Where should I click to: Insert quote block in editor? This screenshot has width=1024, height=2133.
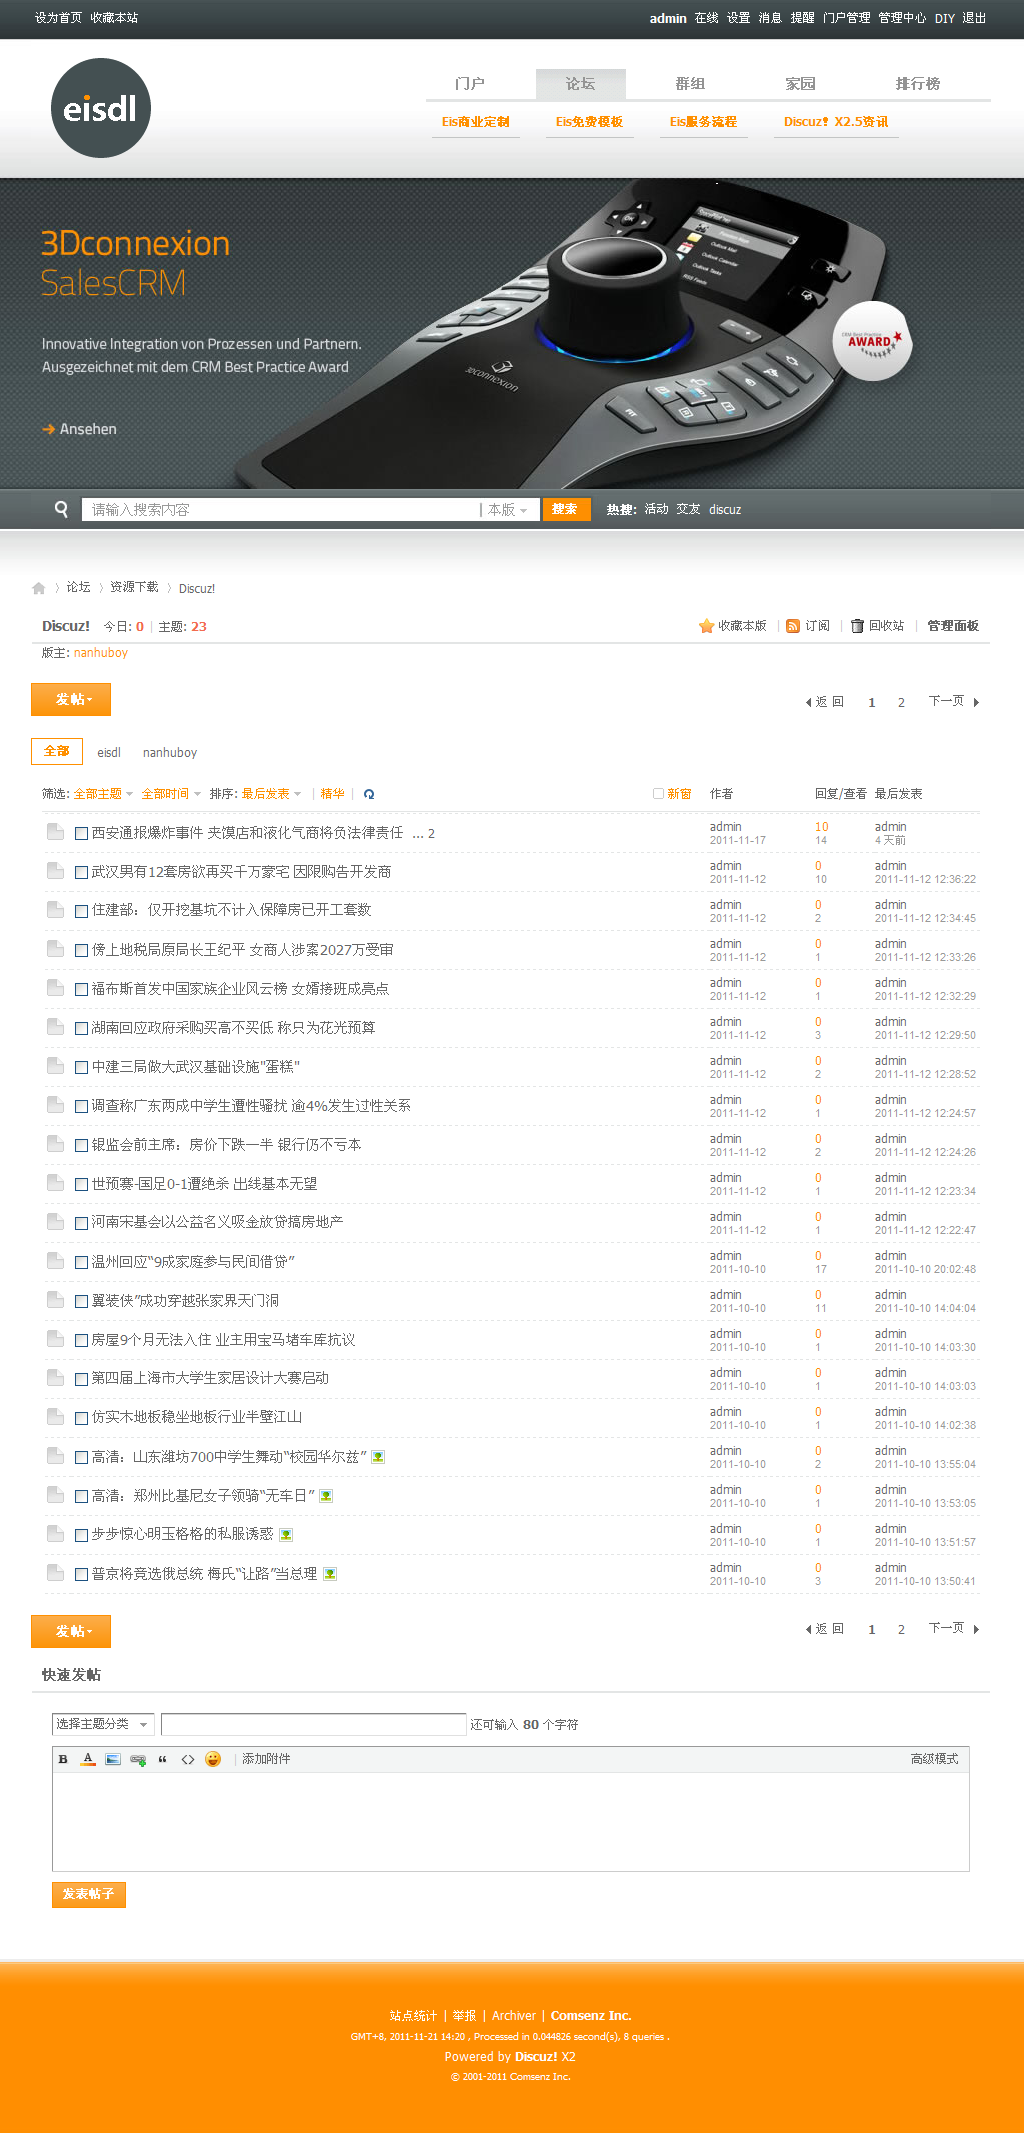(x=162, y=1759)
